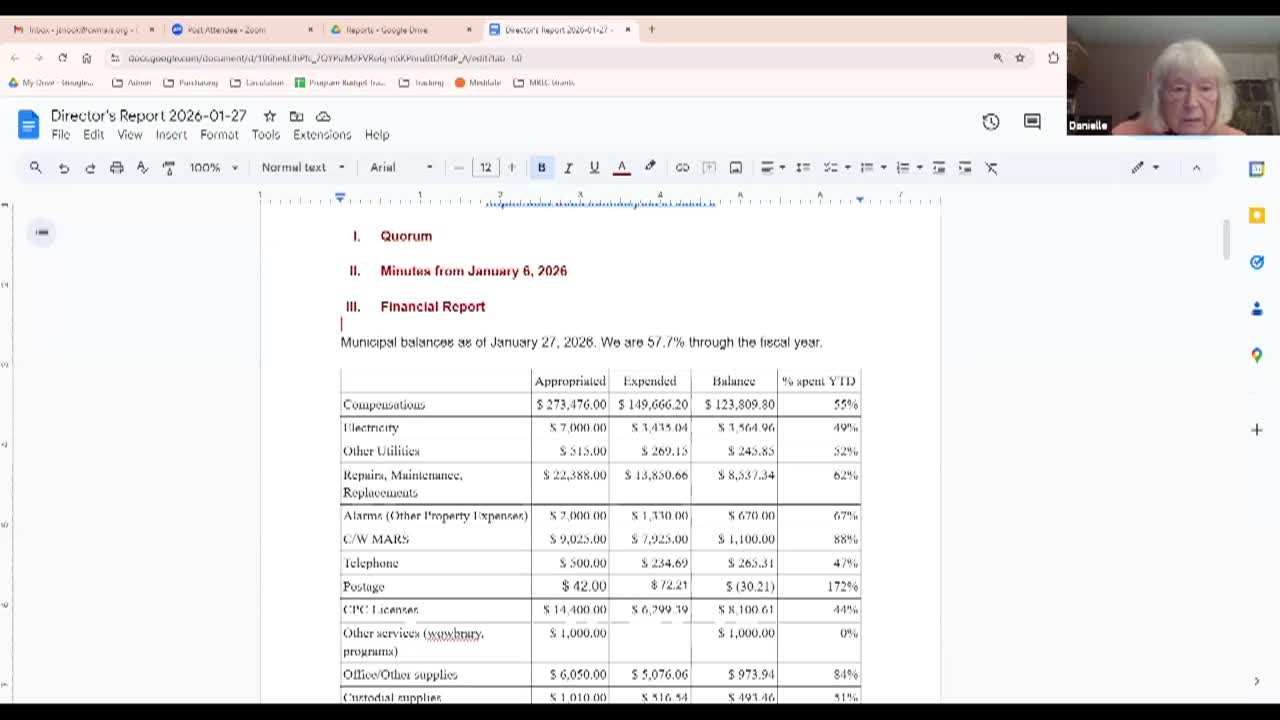Click the font size field showing 12
Screen dimensions: 1280x720
tap(485, 168)
